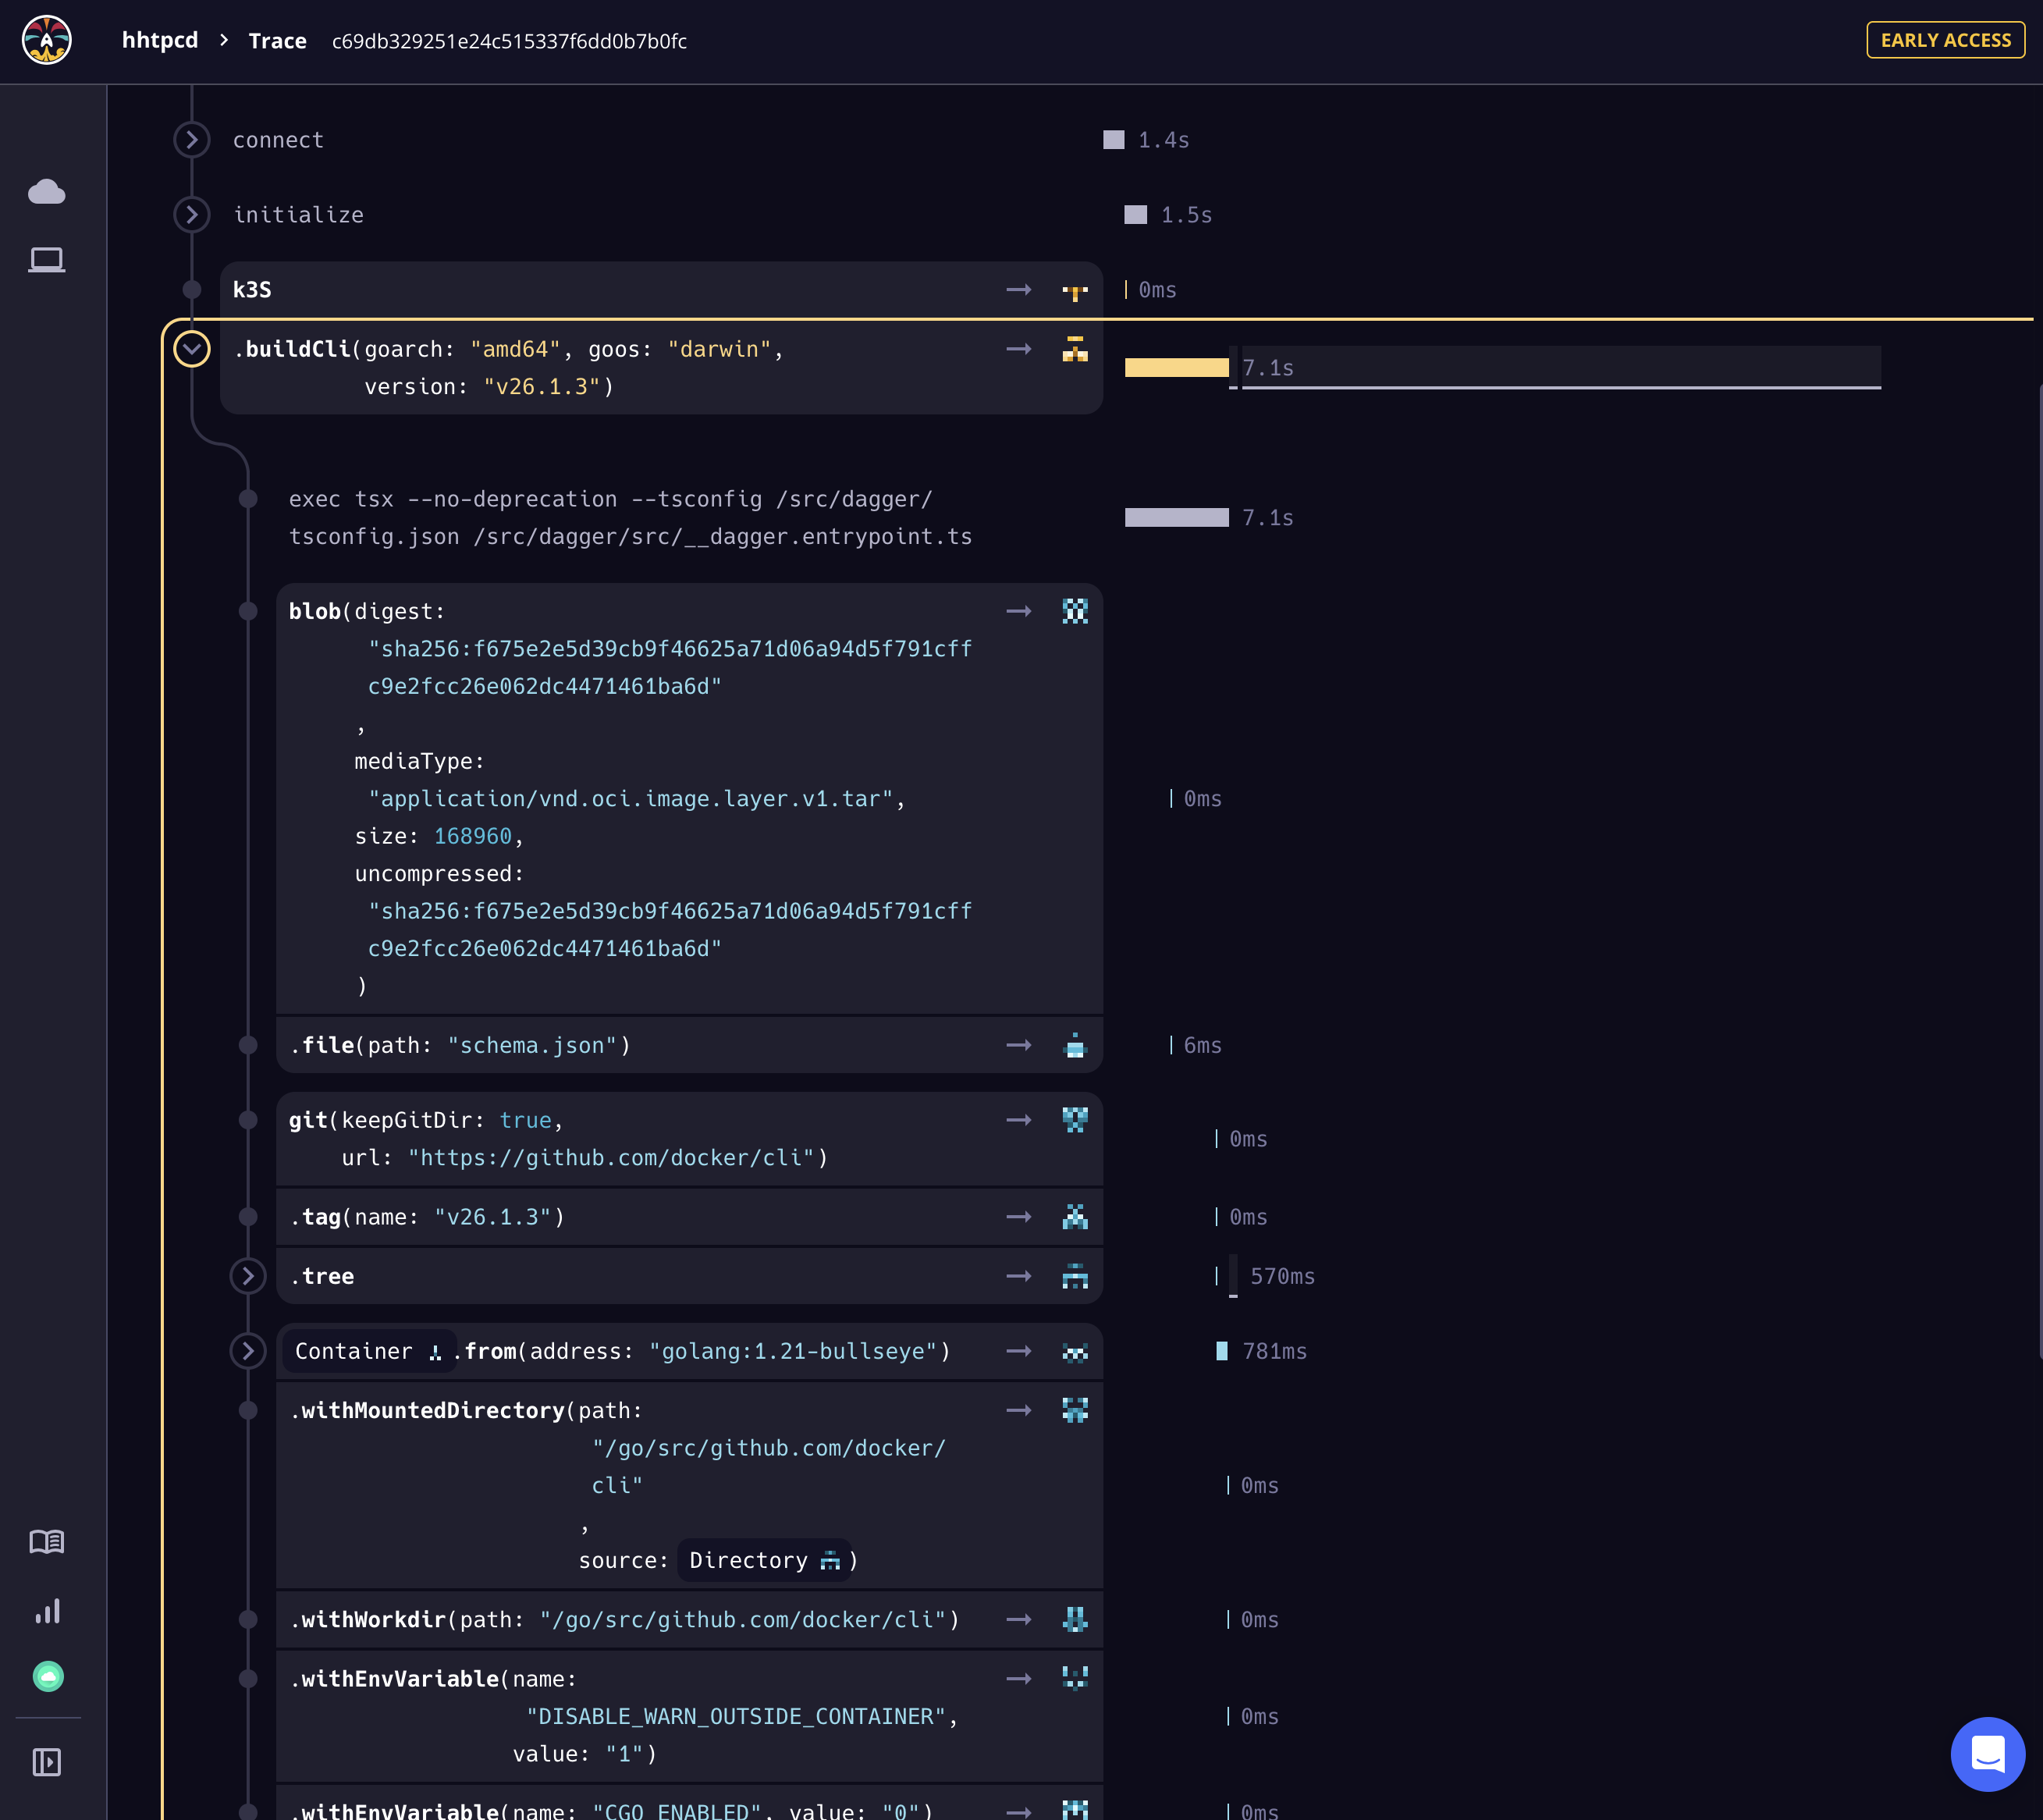Click the pixel avatar icon beside blob

click(x=1075, y=611)
